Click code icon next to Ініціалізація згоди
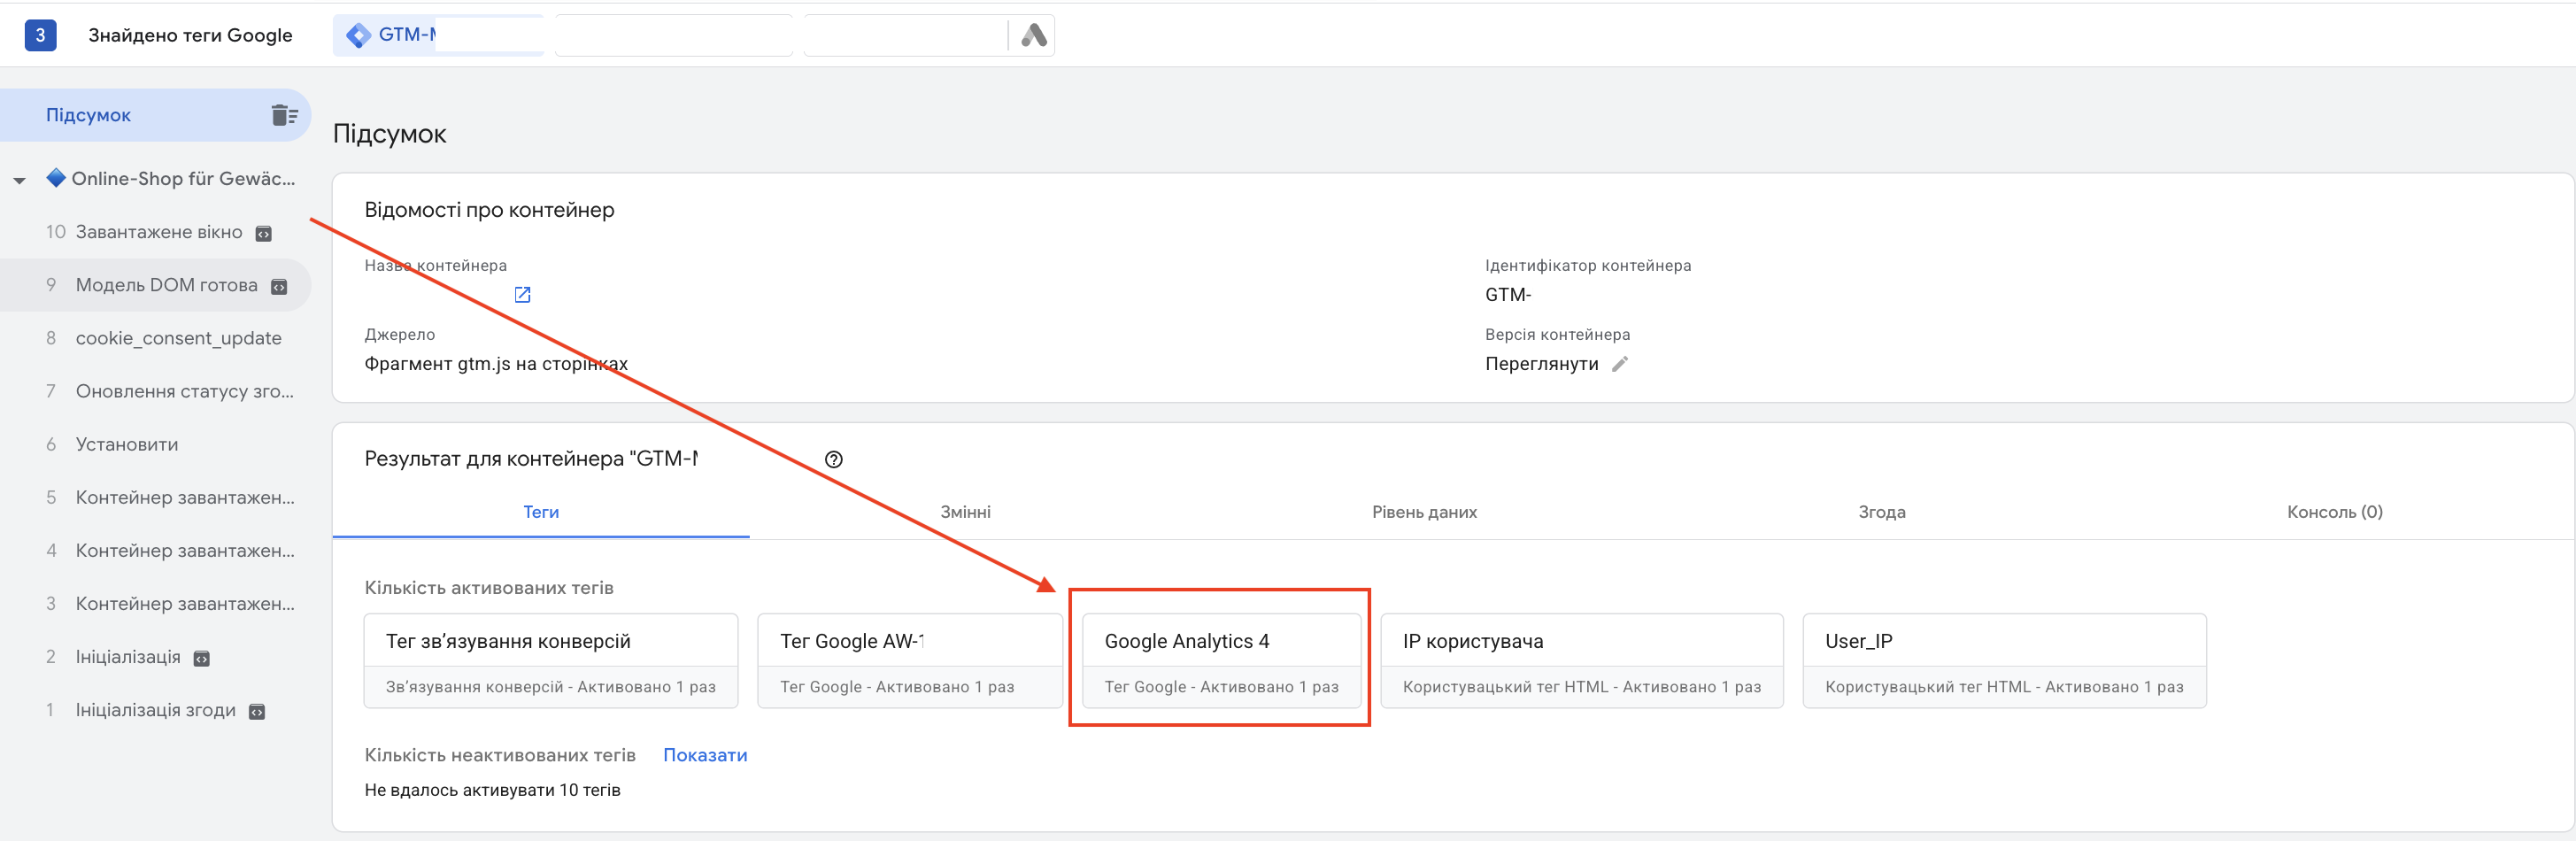The width and height of the screenshot is (2576, 841). (x=257, y=712)
